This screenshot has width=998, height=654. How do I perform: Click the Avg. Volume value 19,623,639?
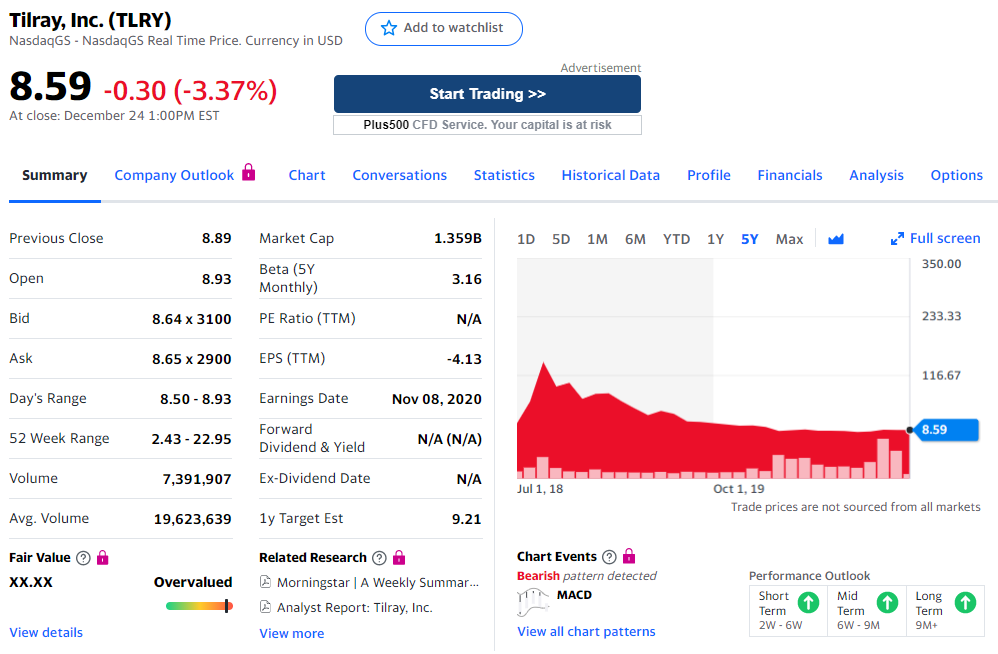pos(192,519)
